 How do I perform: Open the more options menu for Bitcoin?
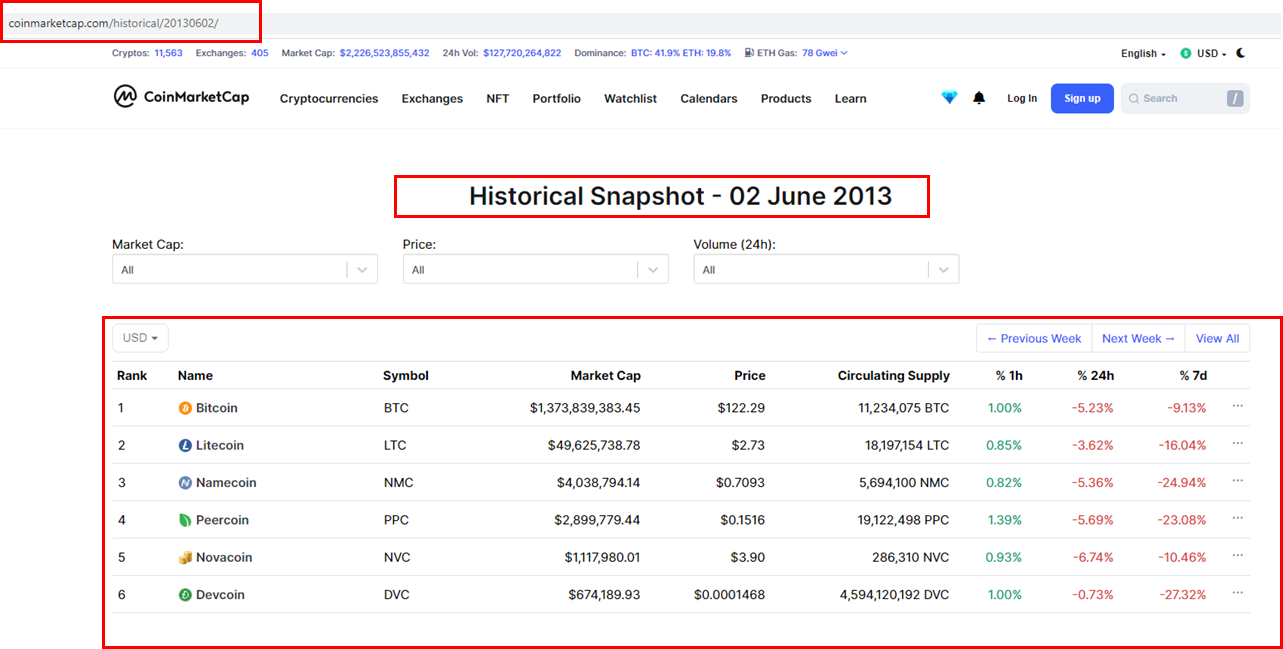click(x=1238, y=406)
